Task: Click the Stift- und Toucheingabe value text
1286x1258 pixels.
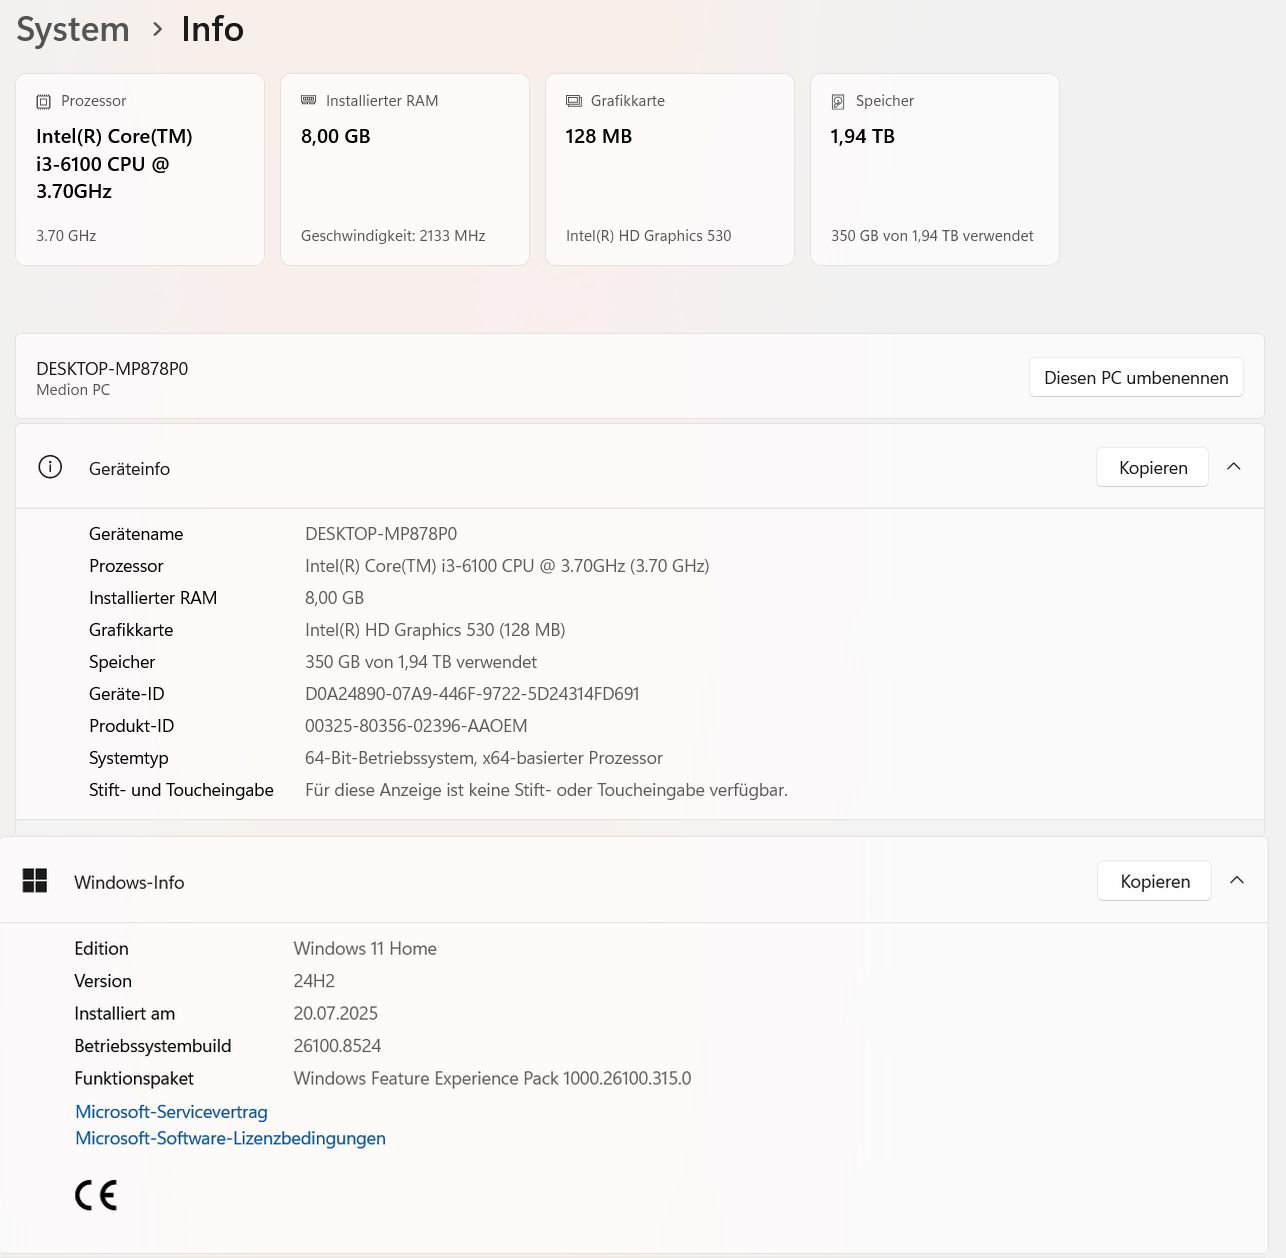Action: click(546, 790)
